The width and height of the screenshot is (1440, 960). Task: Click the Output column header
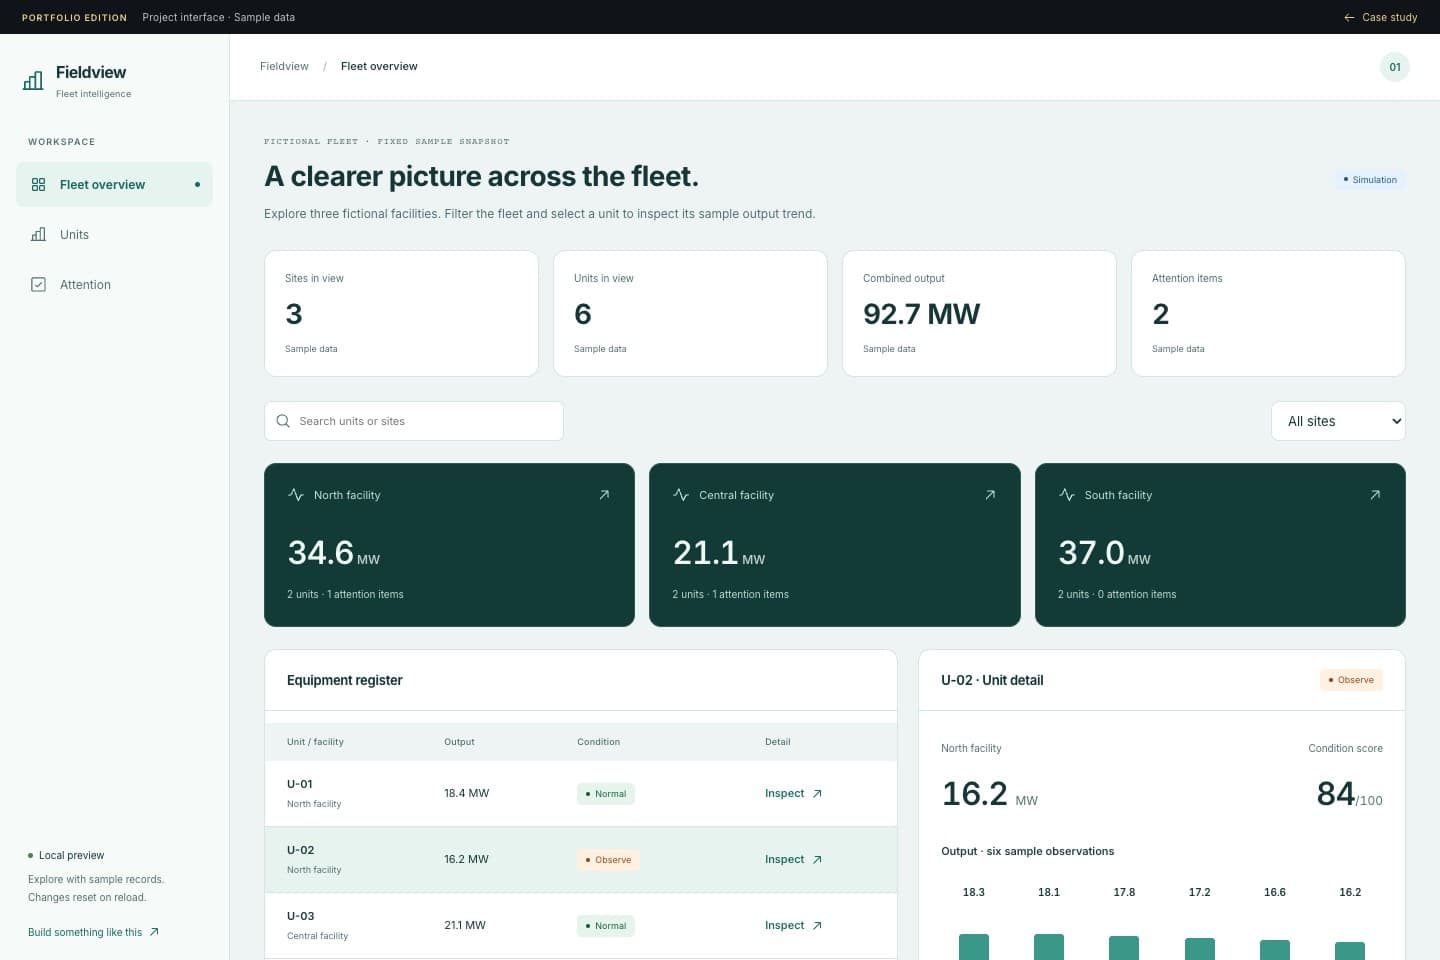pos(459,742)
